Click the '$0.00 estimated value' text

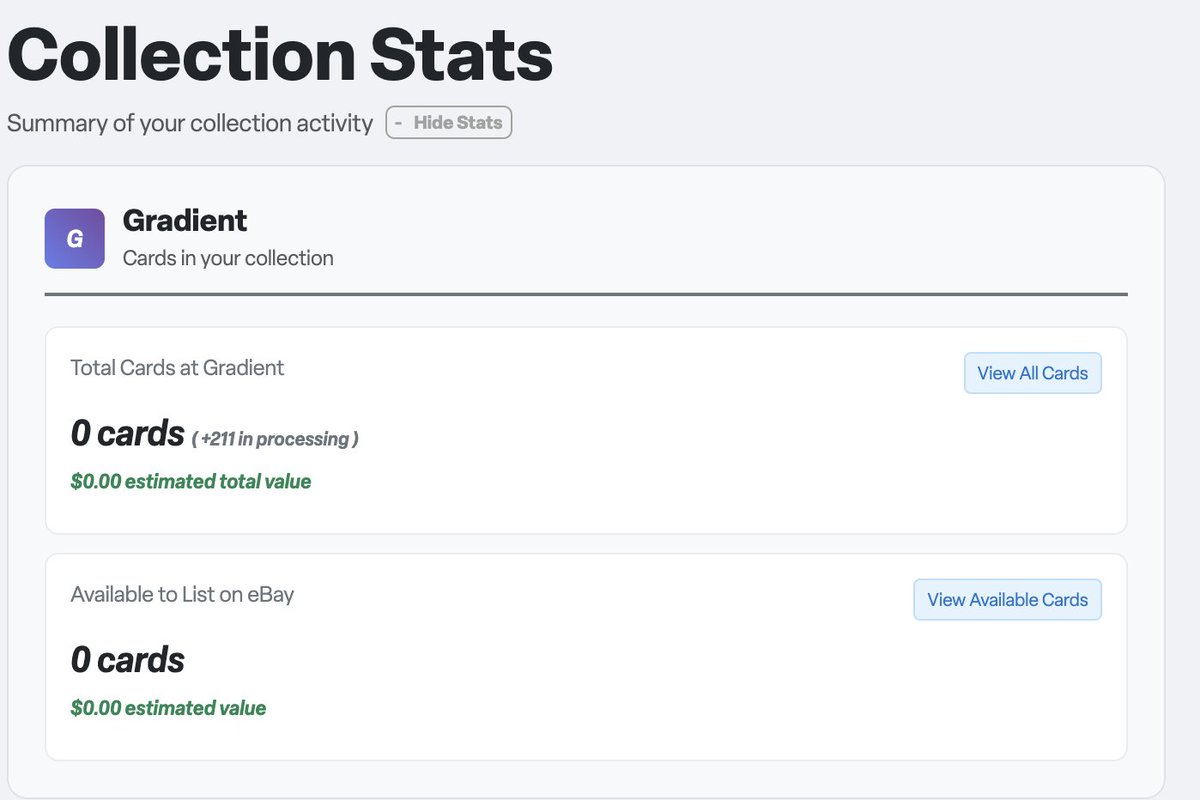click(x=168, y=709)
